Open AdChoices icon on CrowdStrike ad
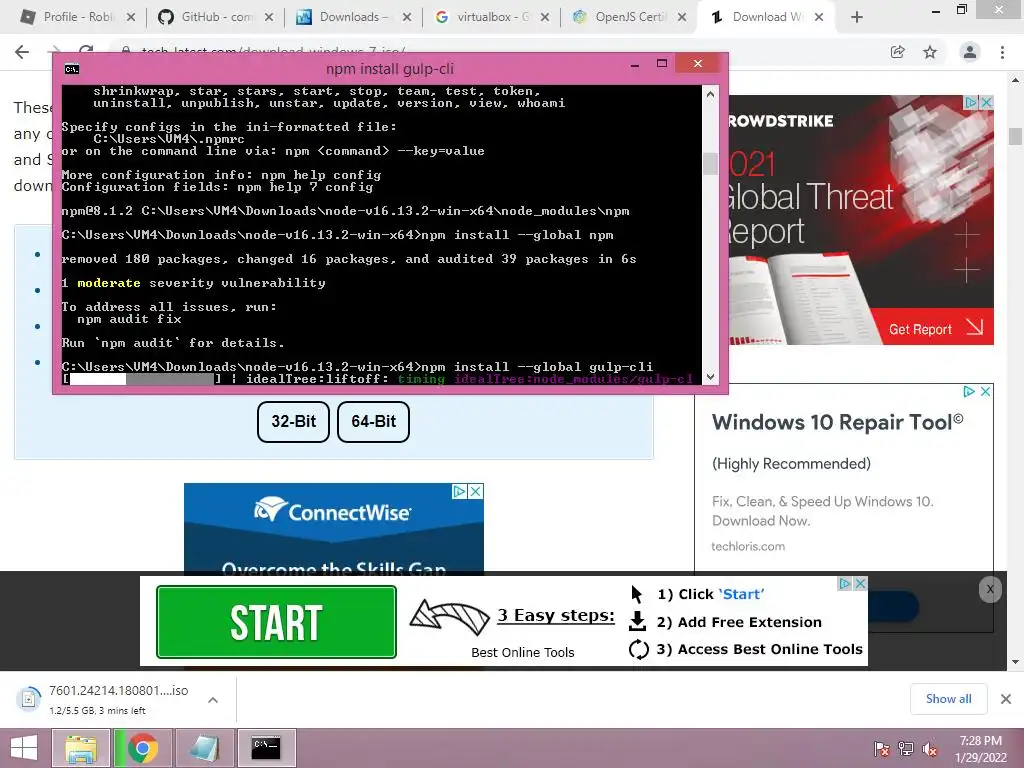The height and width of the screenshot is (768, 1024). (x=971, y=103)
